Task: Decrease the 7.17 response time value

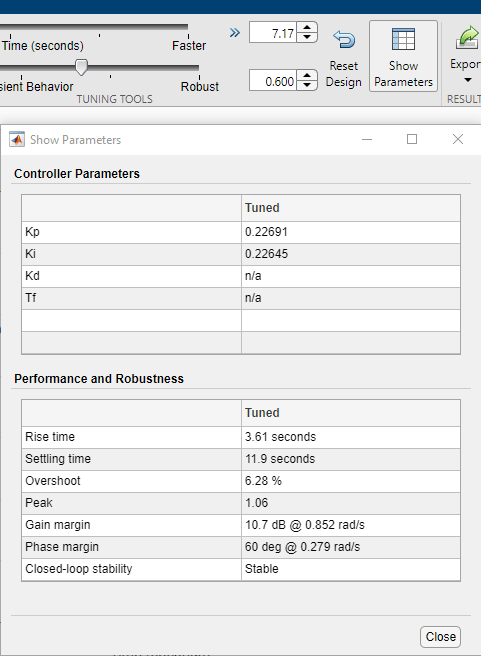Action: coord(307,37)
